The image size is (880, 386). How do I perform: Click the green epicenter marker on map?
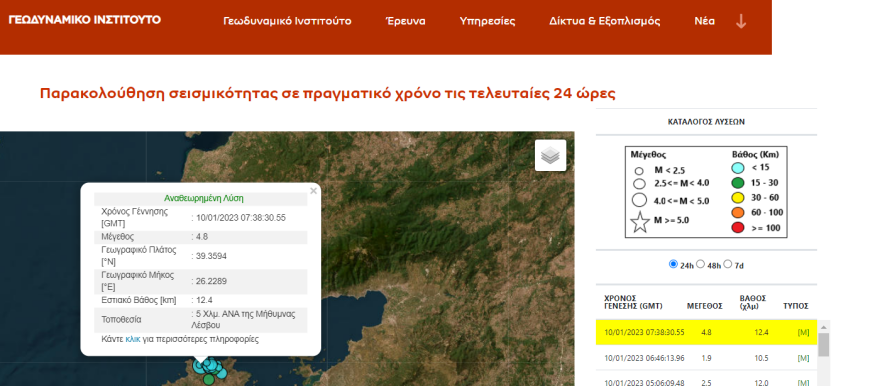click(209, 380)
